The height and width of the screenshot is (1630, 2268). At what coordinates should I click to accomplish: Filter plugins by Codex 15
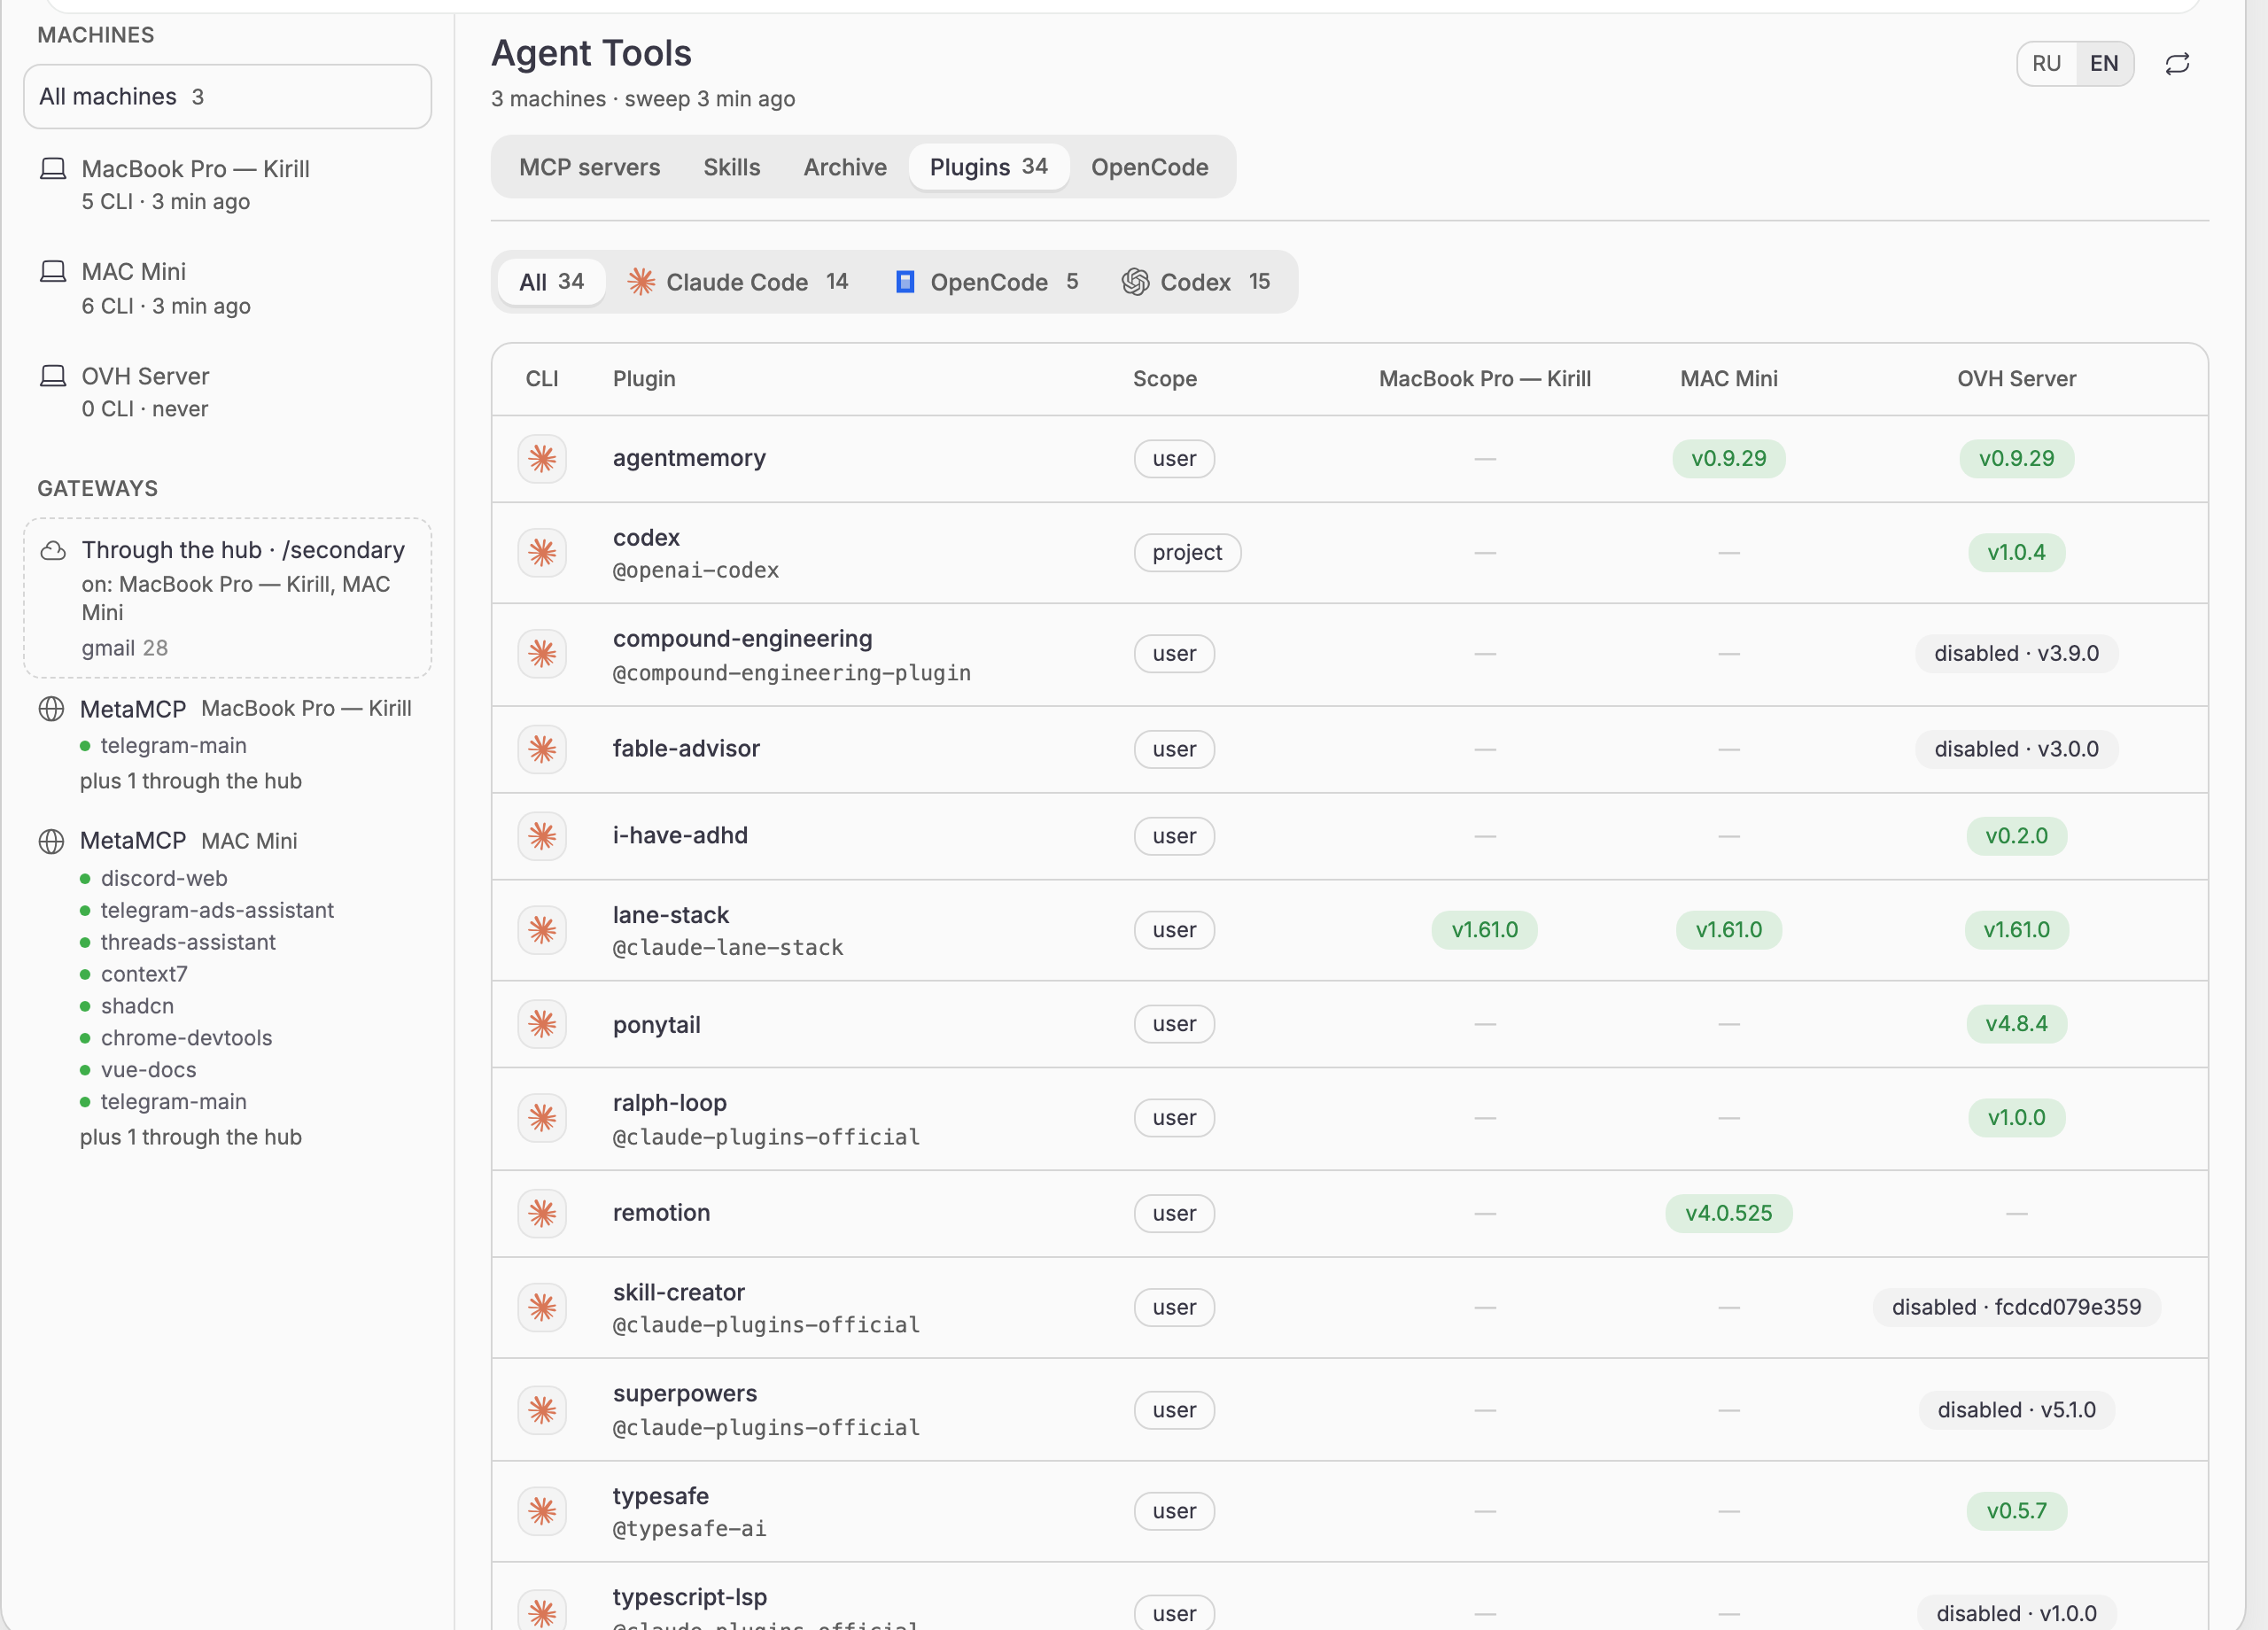(1195, 282)
